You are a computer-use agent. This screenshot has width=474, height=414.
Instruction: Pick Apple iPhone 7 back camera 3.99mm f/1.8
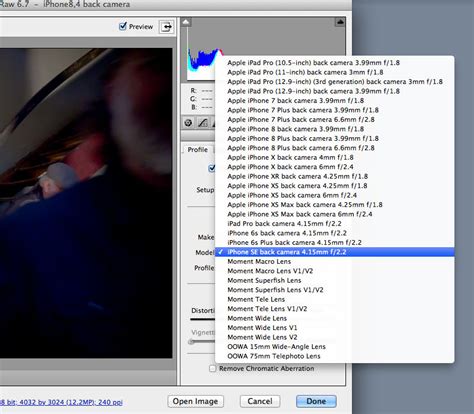(x=335, y=100)
